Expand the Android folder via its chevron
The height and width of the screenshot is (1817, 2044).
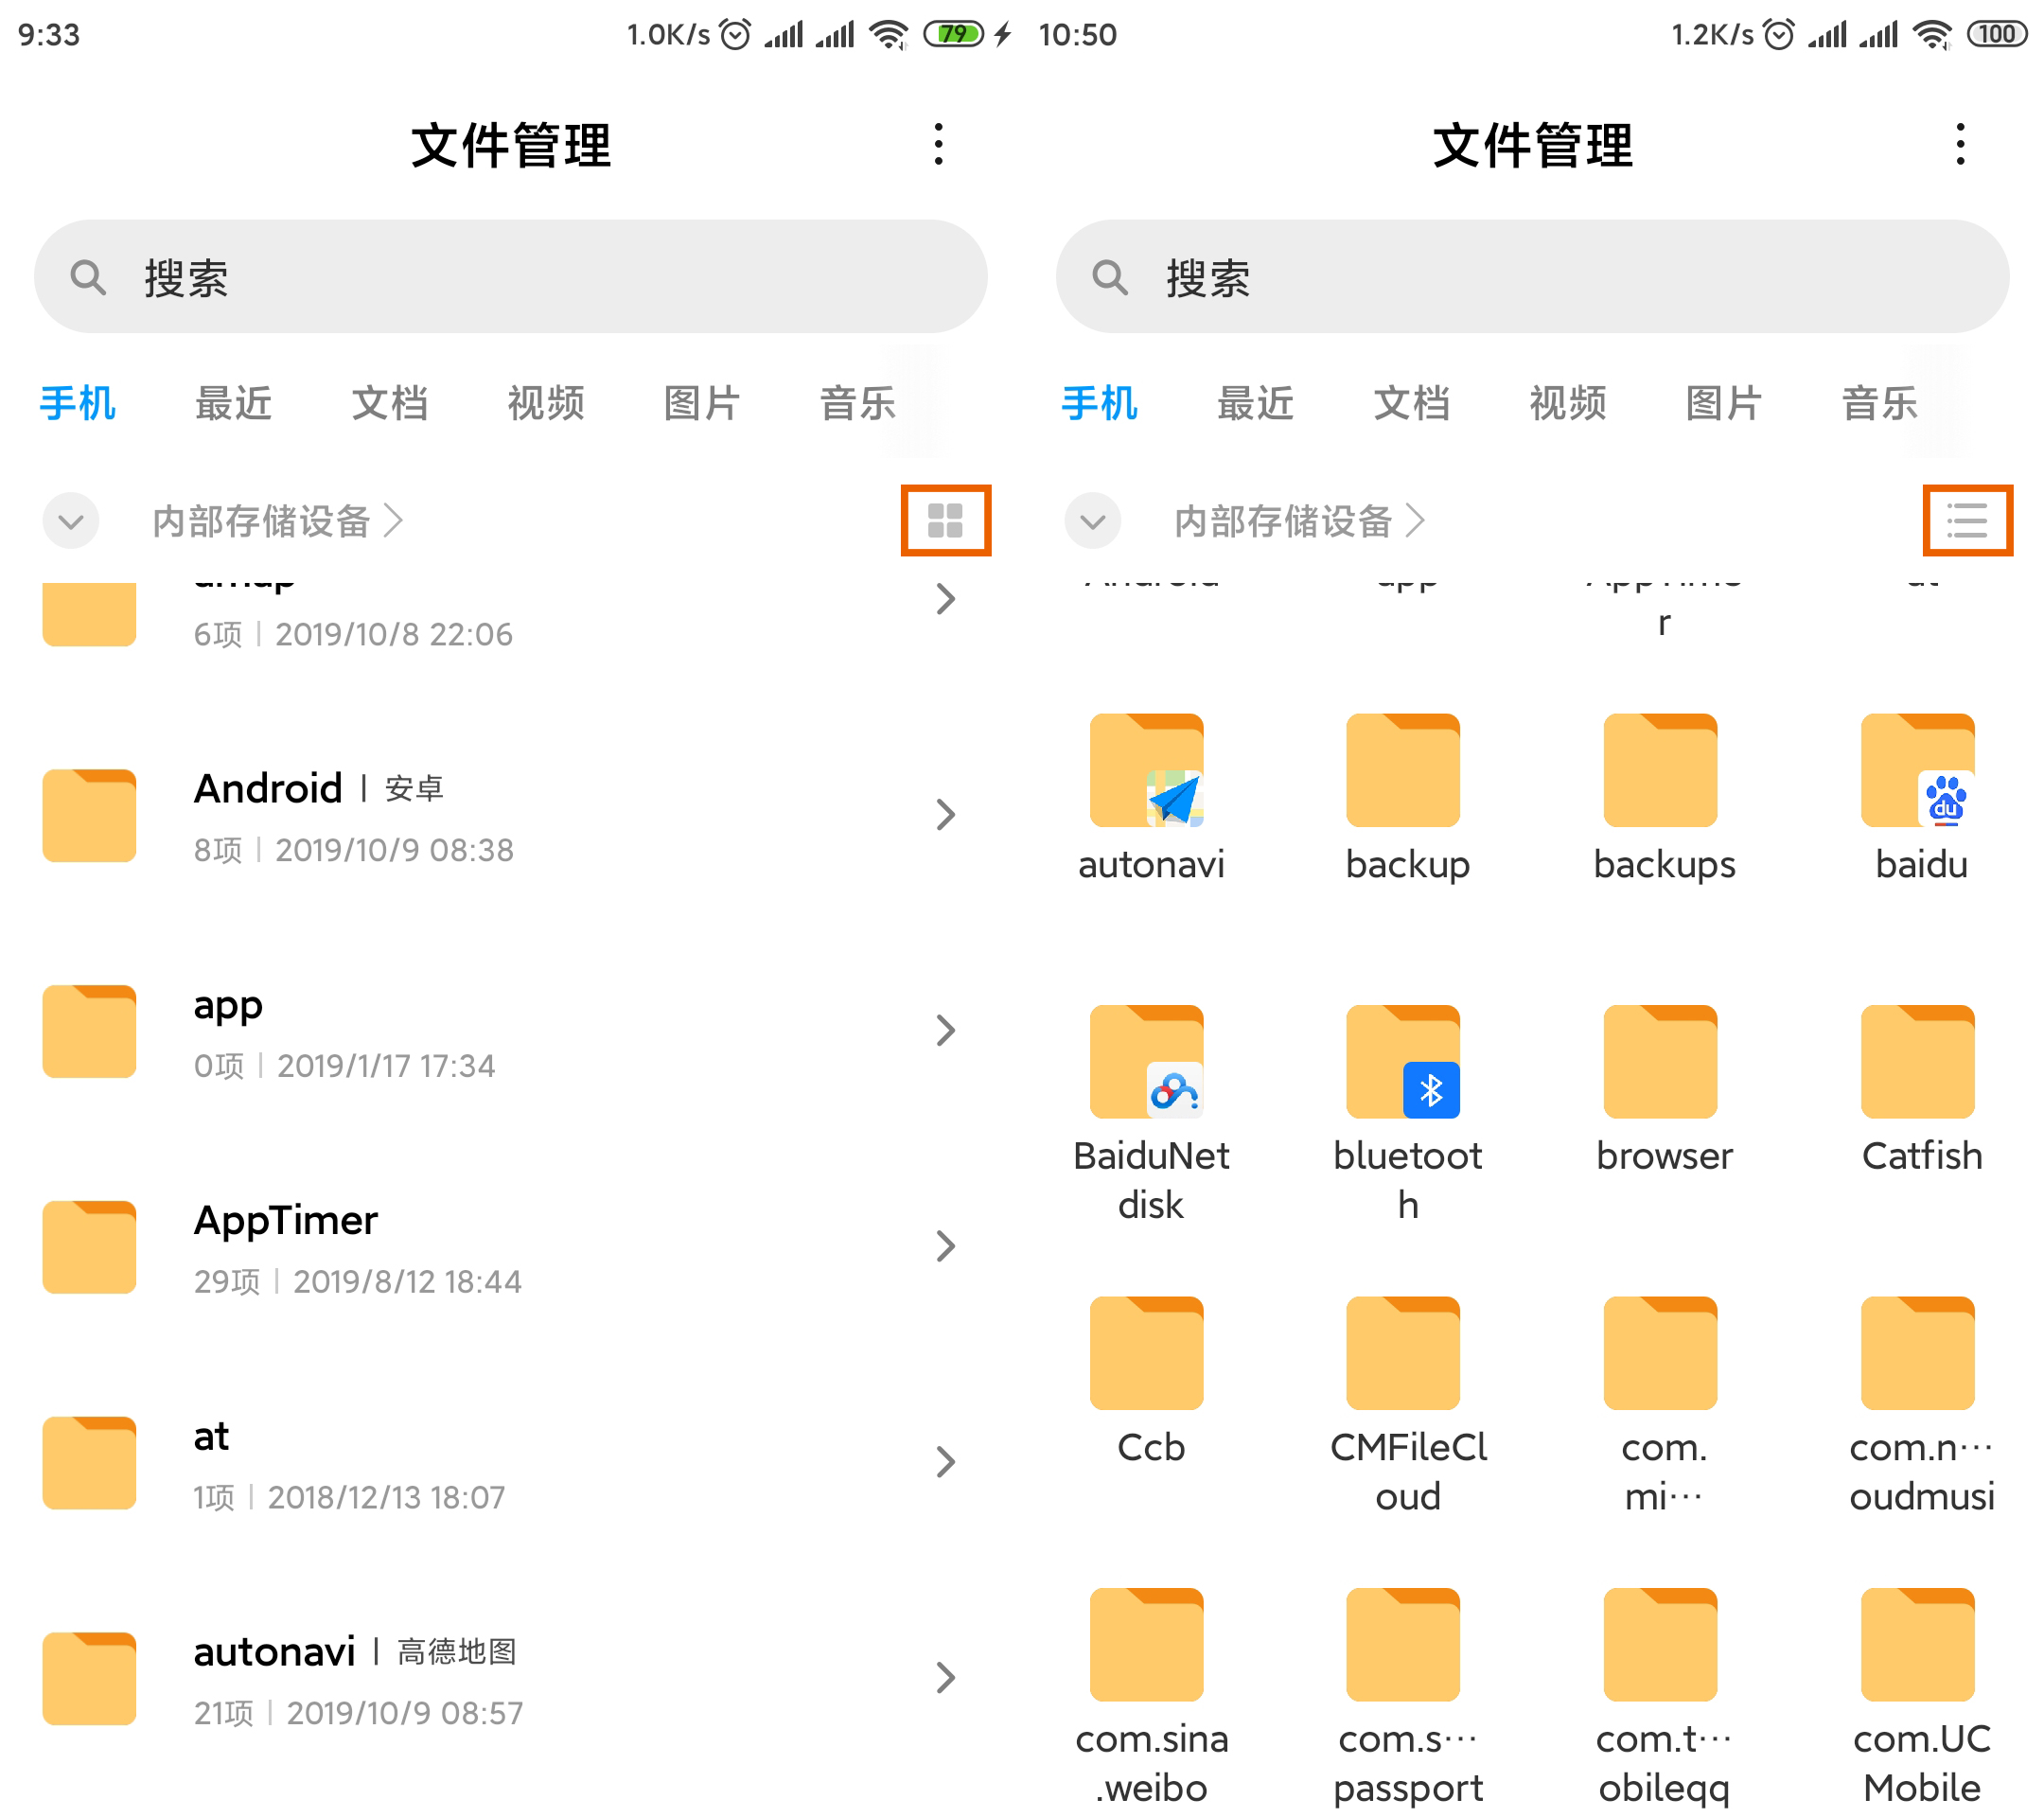[946, 815]
